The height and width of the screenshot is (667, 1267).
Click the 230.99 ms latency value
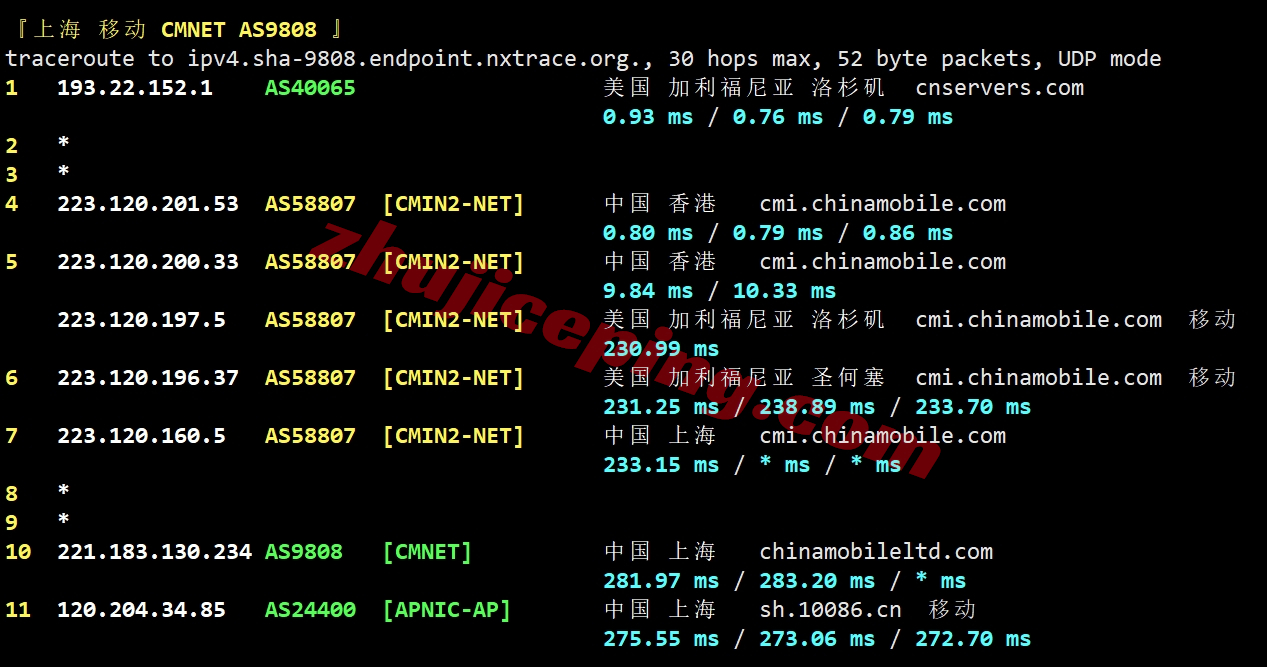click(x=661, y=349)
